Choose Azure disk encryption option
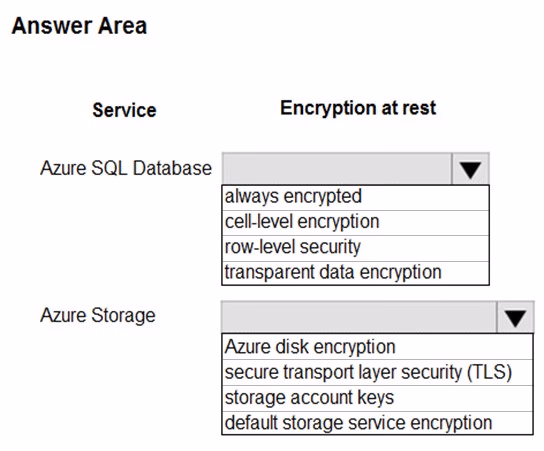 377,347
